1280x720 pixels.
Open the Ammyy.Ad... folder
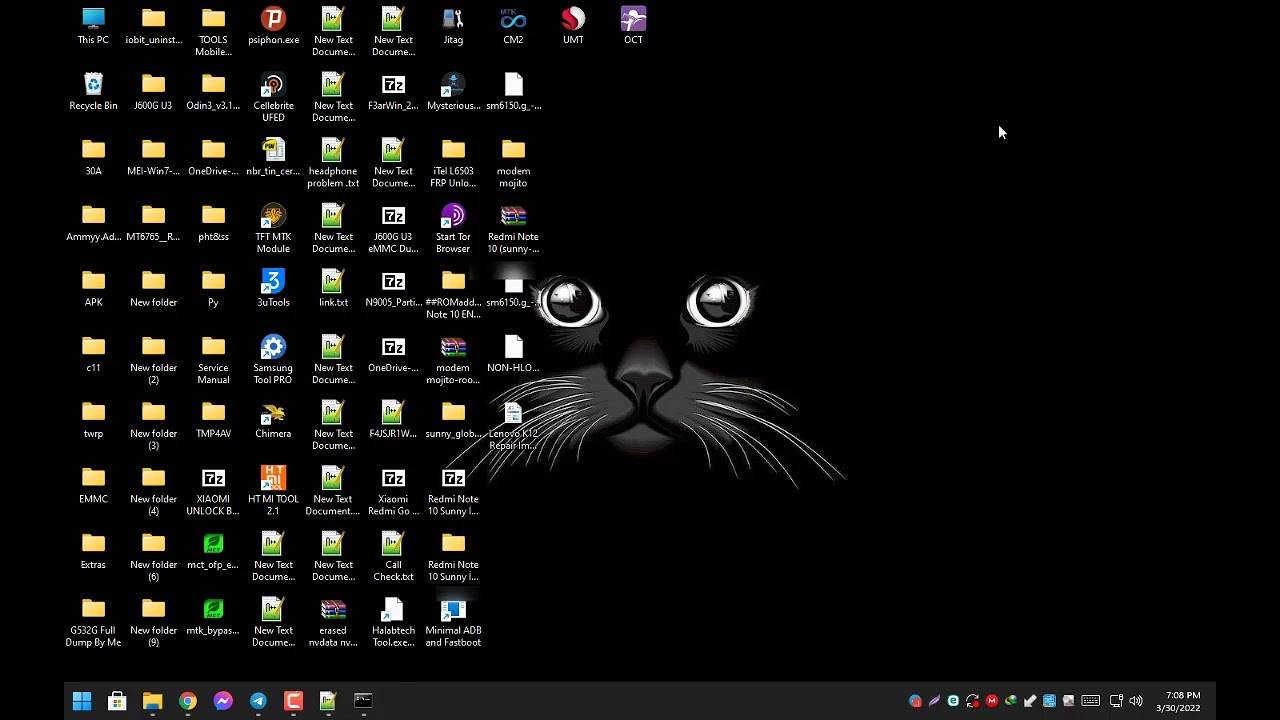[93, 223]
